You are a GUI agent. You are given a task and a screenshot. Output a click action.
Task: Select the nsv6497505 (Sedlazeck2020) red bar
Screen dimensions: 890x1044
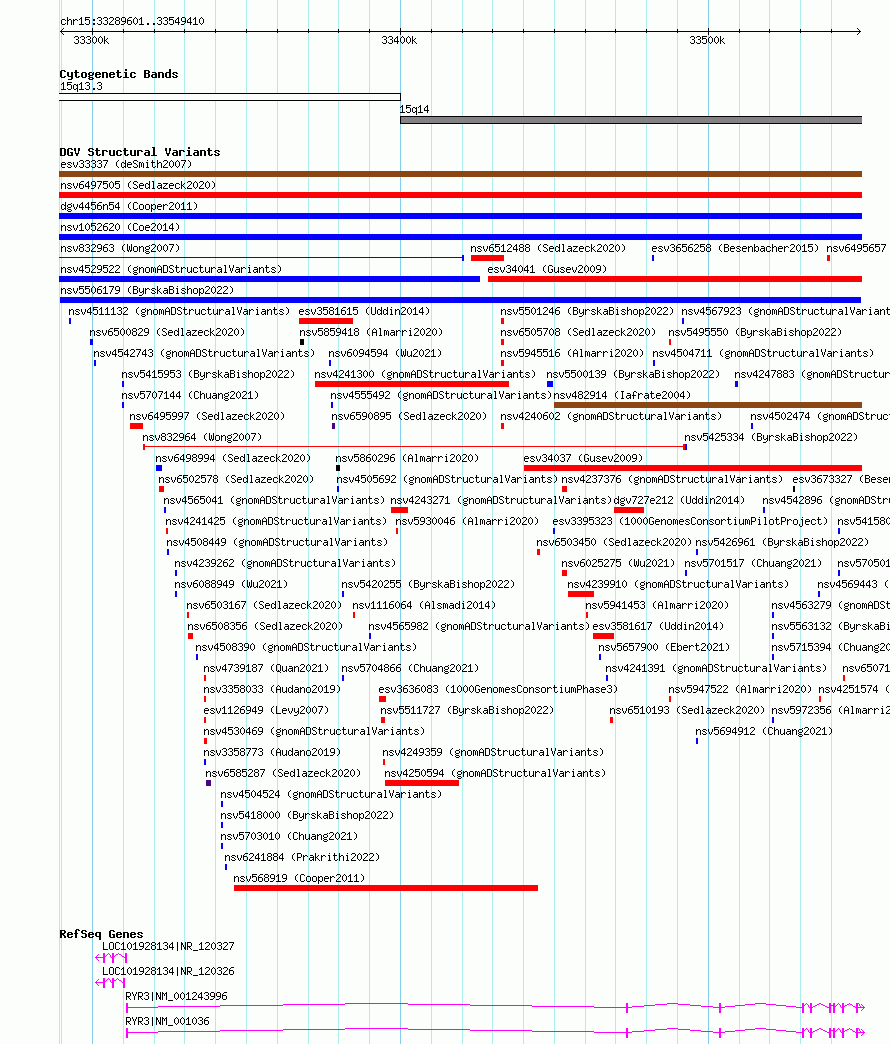pyautogui.click(x=461, y=195)
